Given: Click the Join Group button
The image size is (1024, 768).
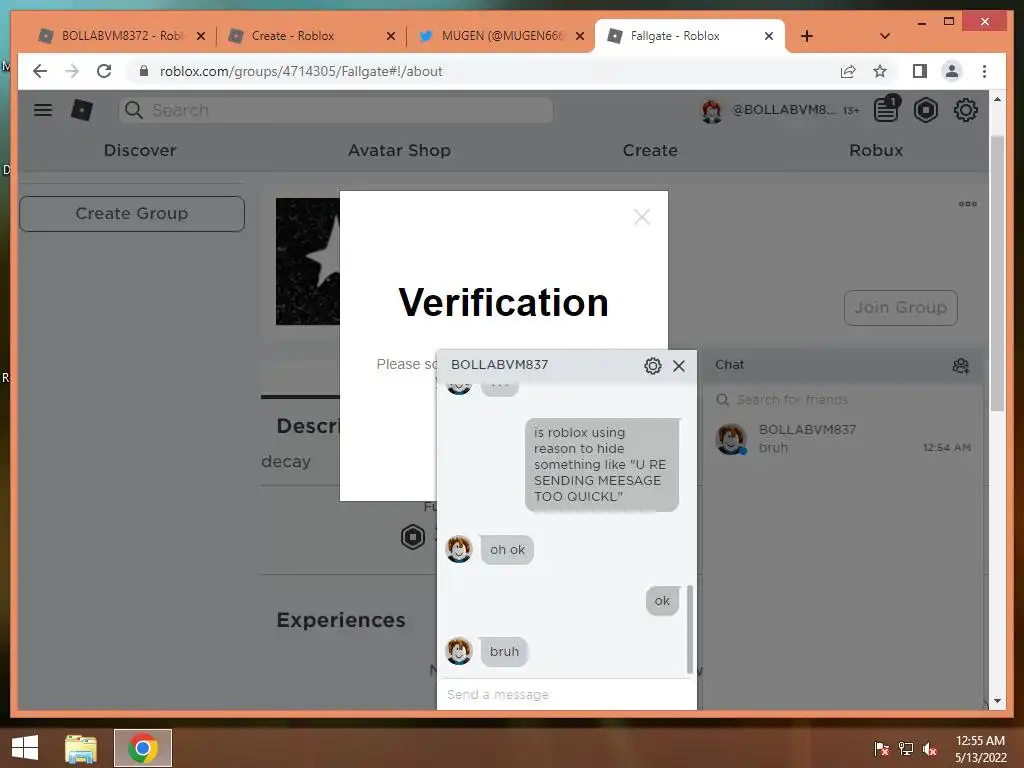Looking at the screenshot, I should pyautogui.click(x=901, y=308).
